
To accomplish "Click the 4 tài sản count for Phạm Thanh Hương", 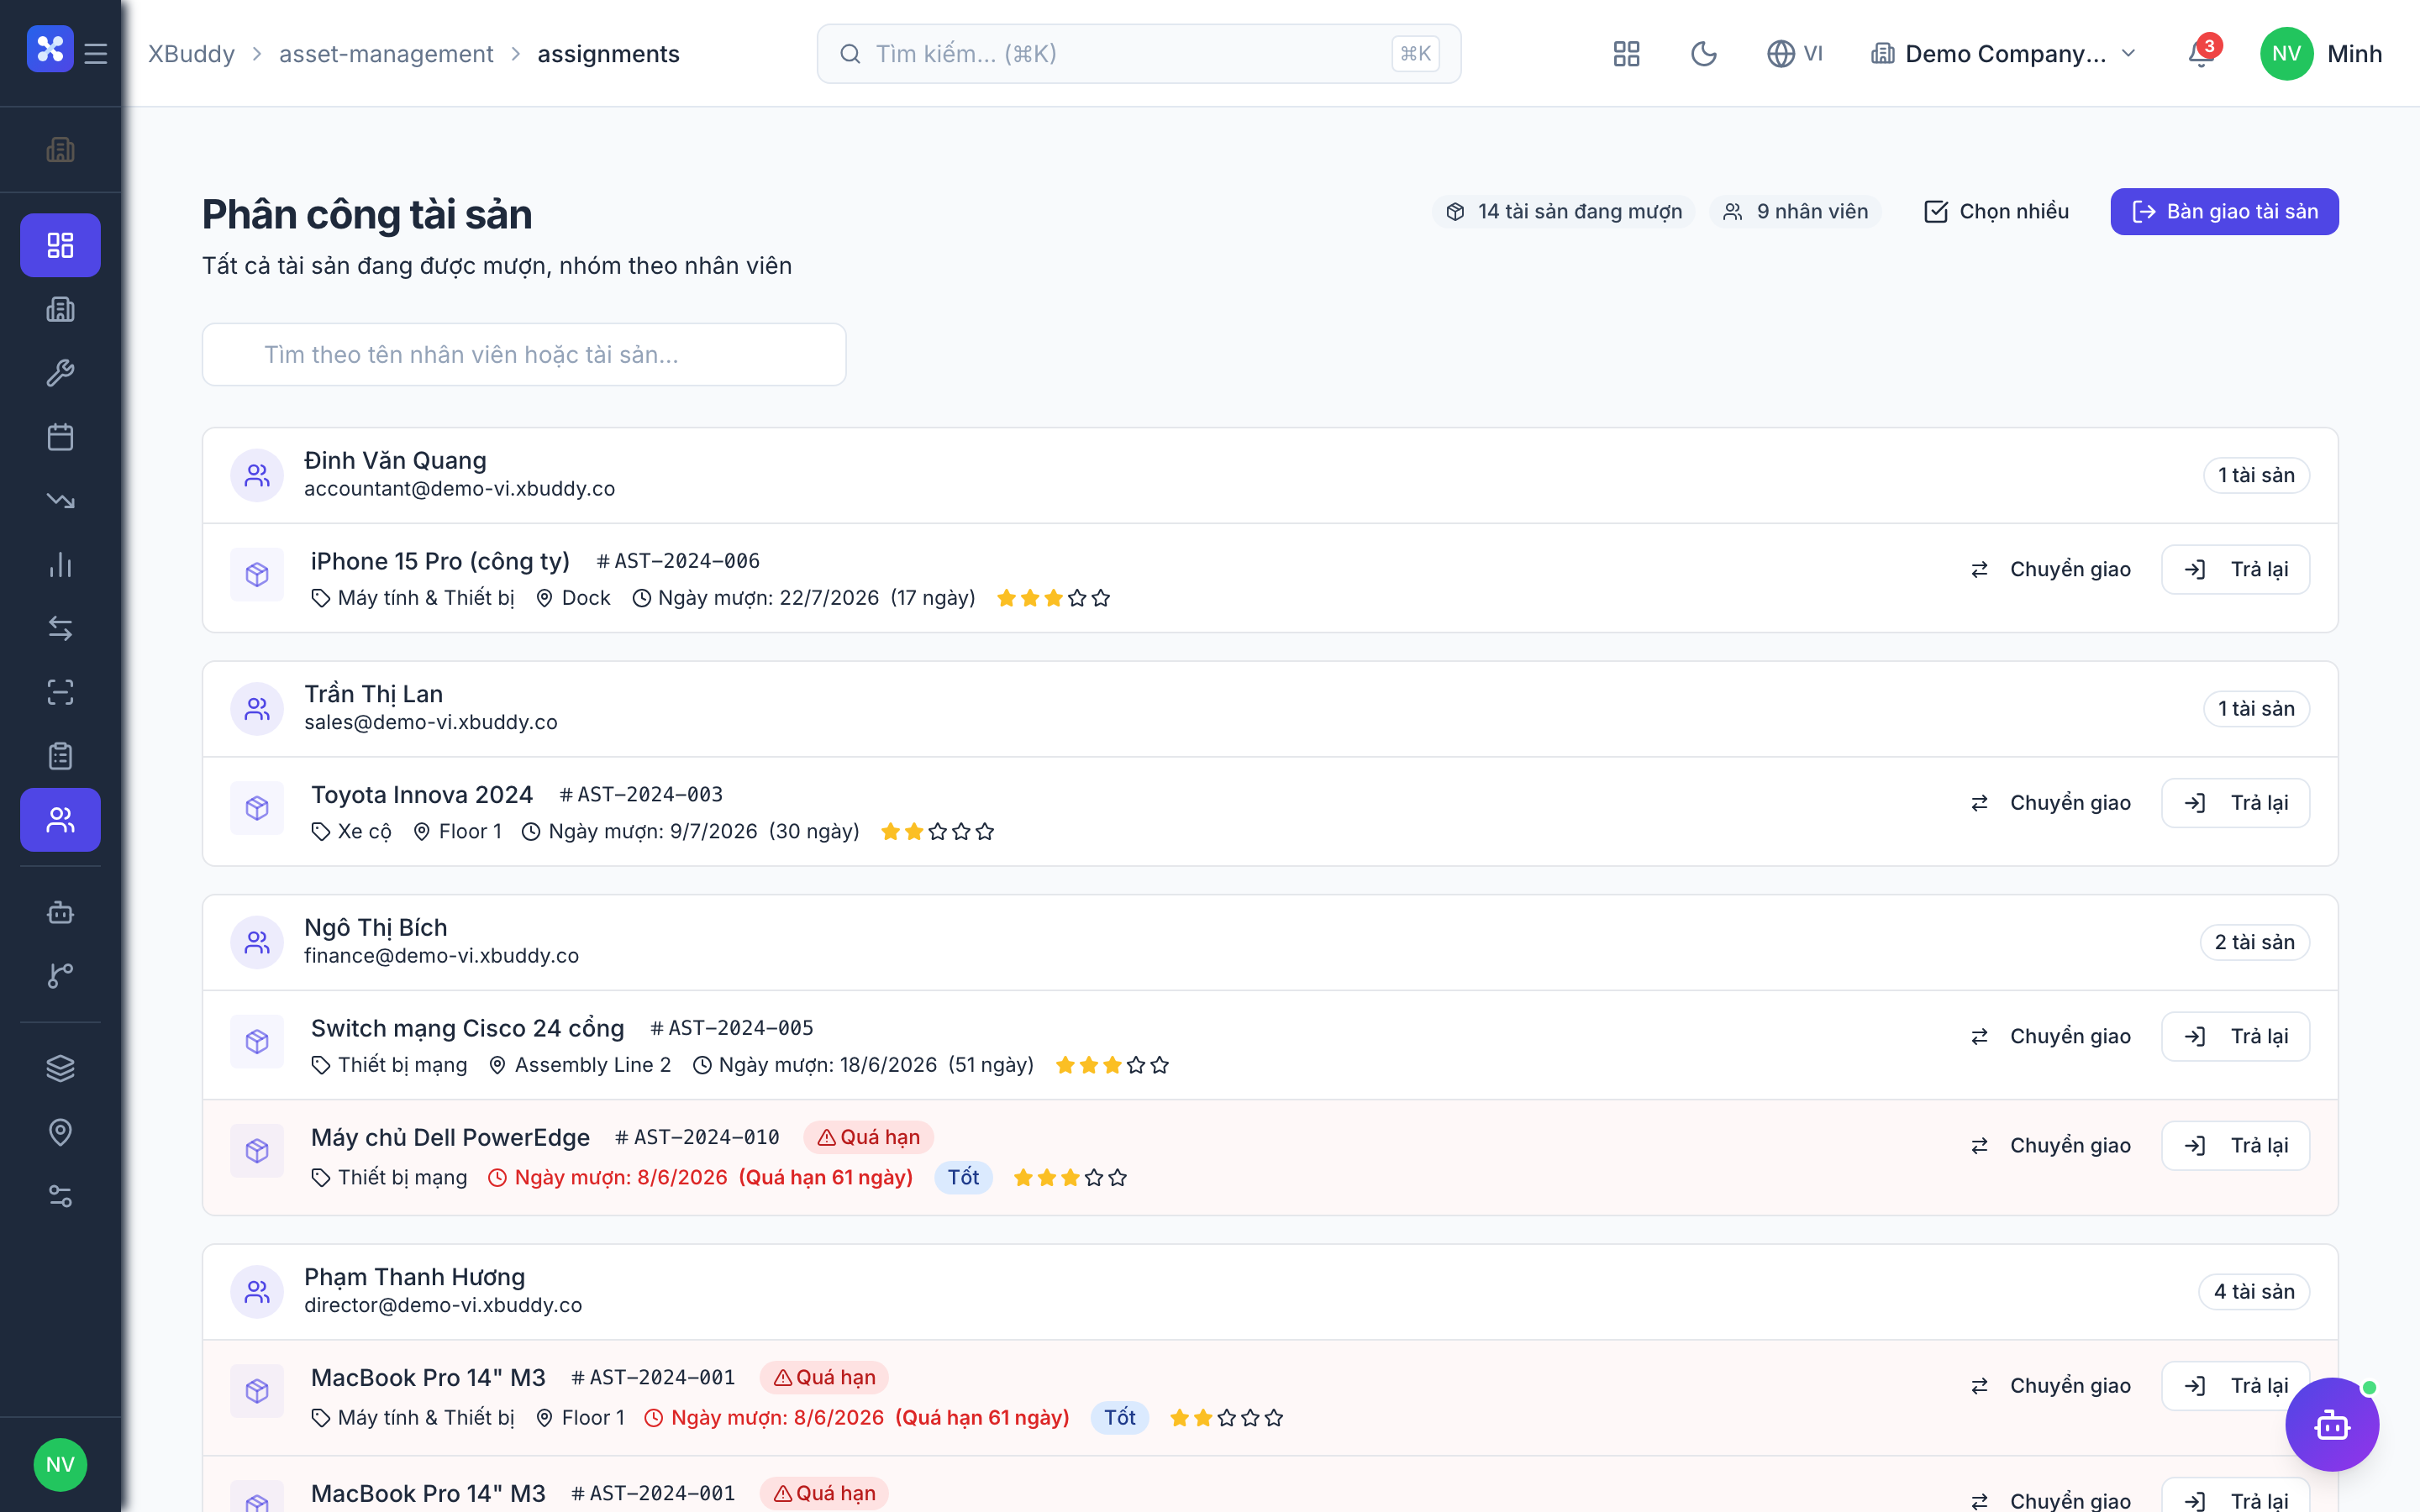I will point(2254,1292).
